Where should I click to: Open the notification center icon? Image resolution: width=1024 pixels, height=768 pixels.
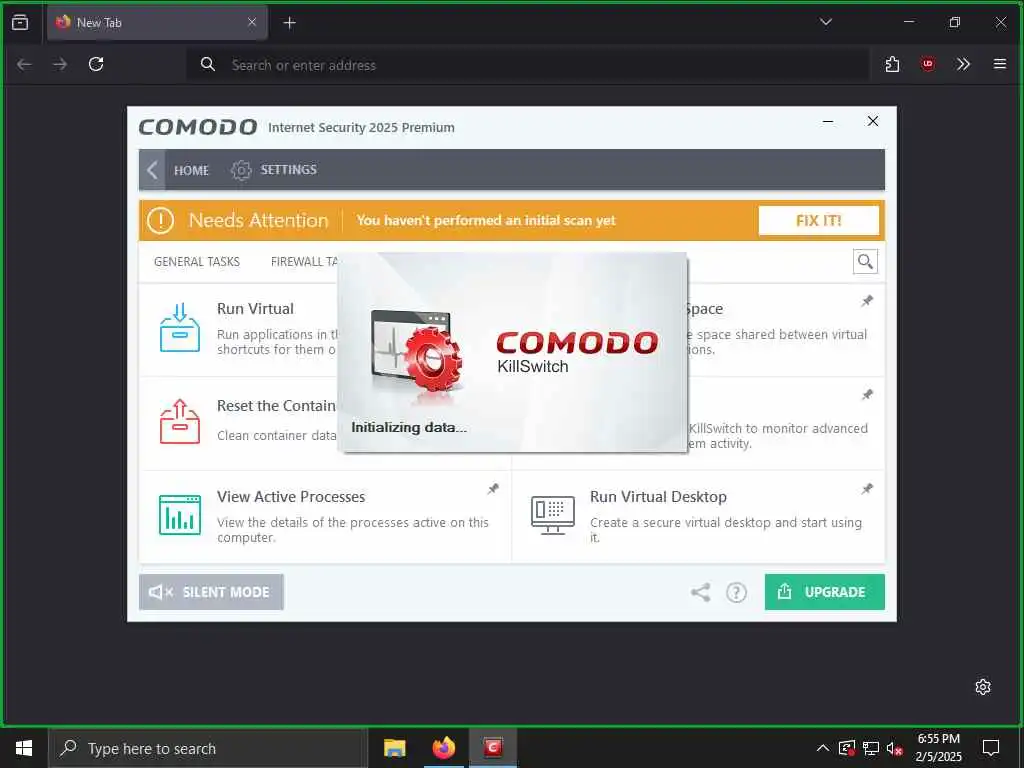(991, 748)
